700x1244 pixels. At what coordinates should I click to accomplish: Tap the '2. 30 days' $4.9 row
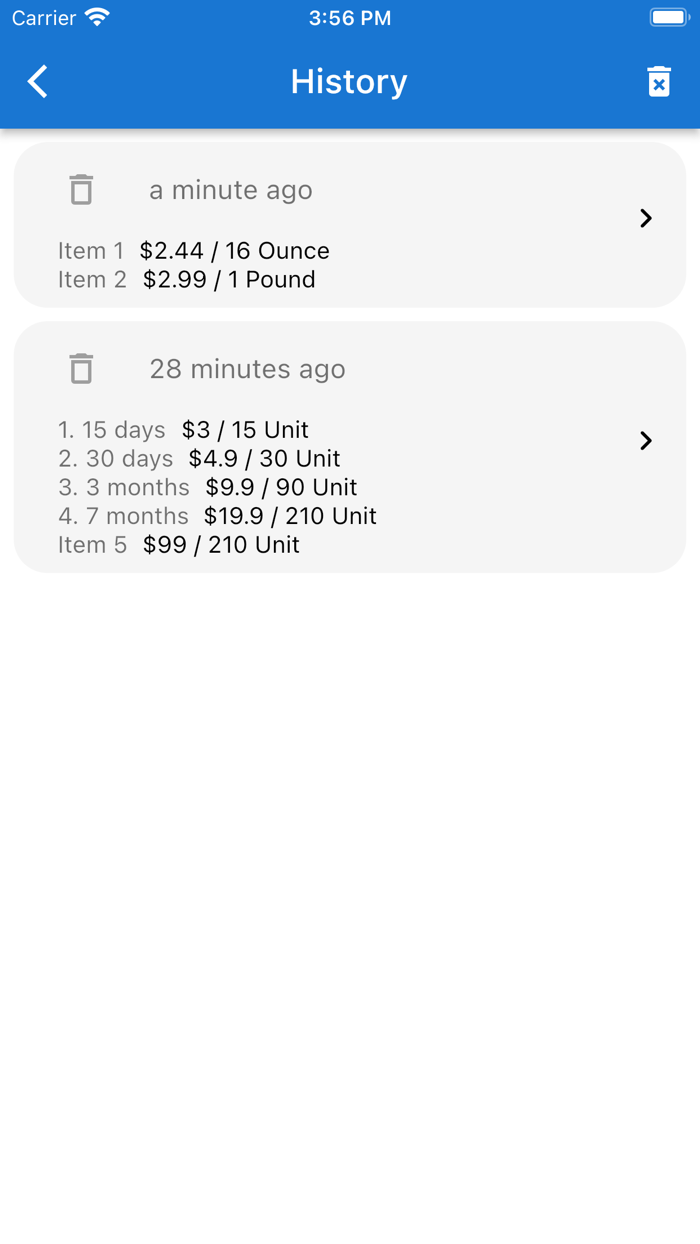click(x=199, y=459)
